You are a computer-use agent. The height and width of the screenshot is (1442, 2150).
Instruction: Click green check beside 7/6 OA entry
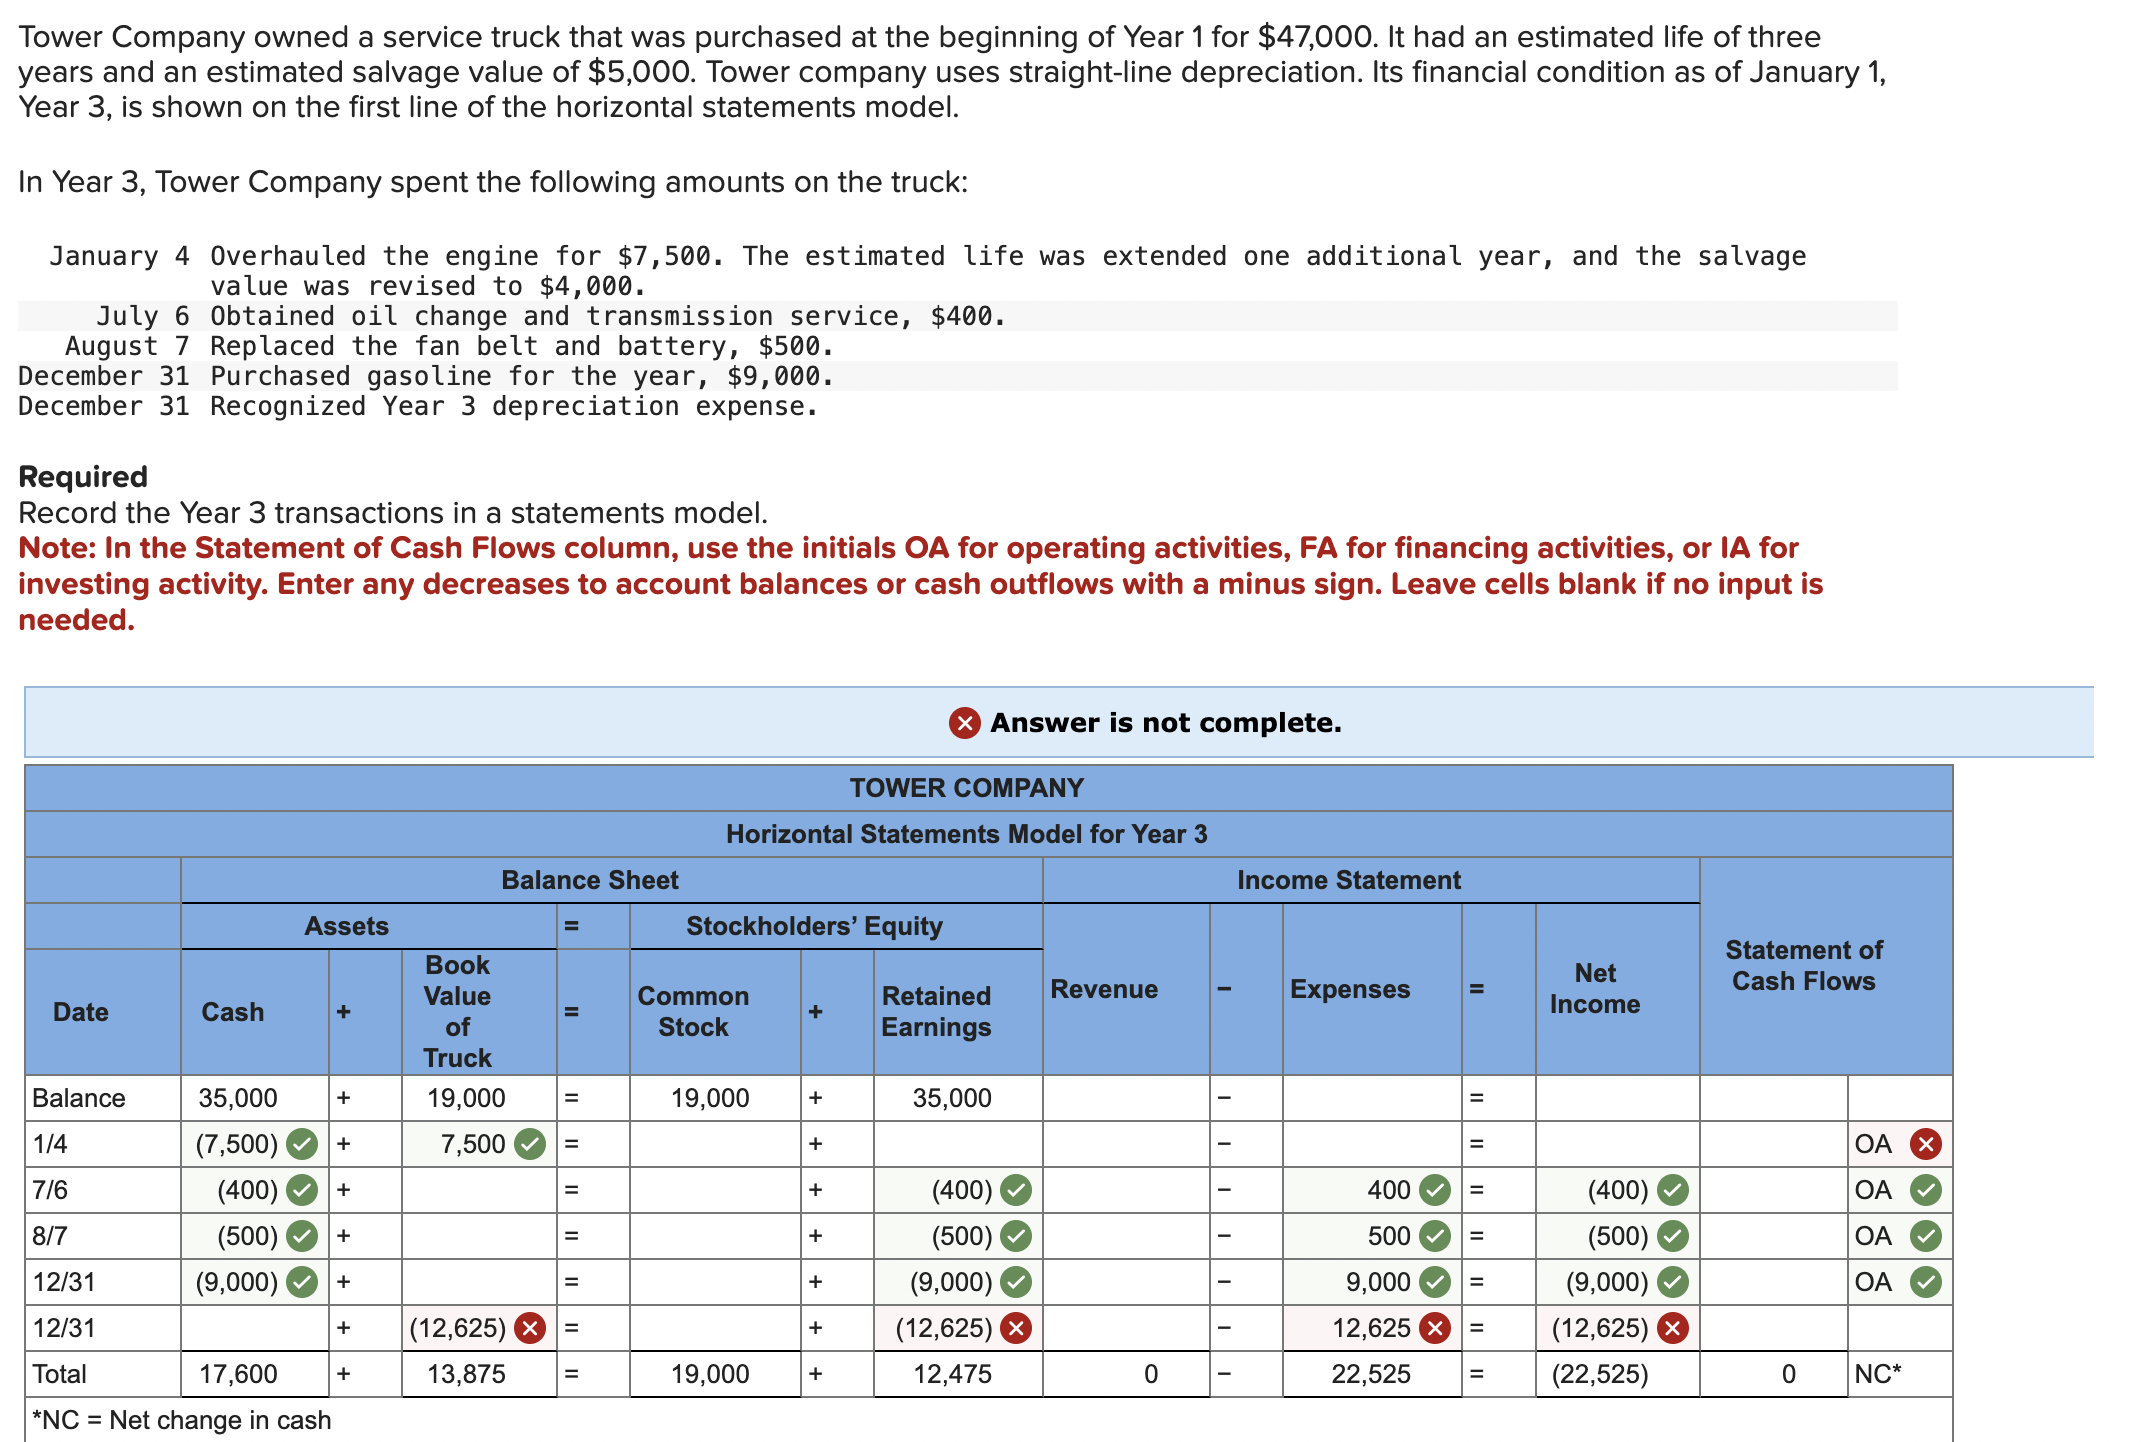1925,1190
